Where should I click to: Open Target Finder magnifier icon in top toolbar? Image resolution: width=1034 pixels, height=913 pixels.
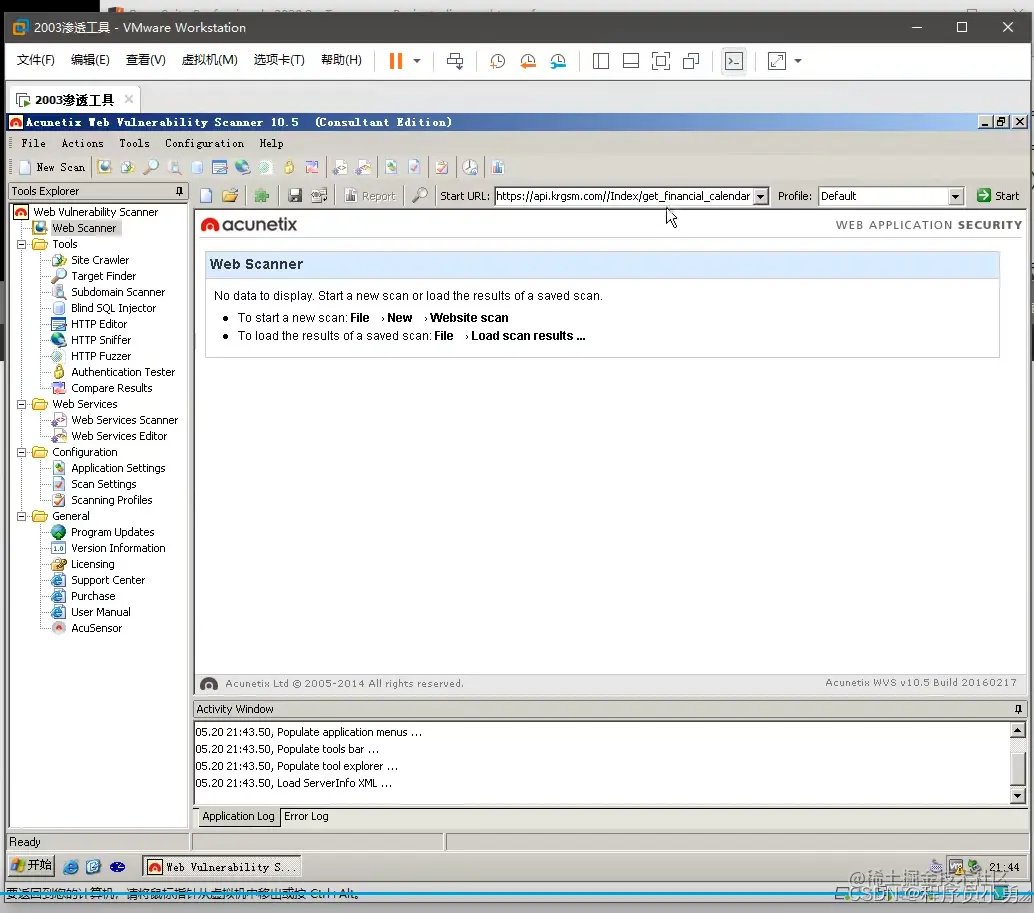point(151,167)
